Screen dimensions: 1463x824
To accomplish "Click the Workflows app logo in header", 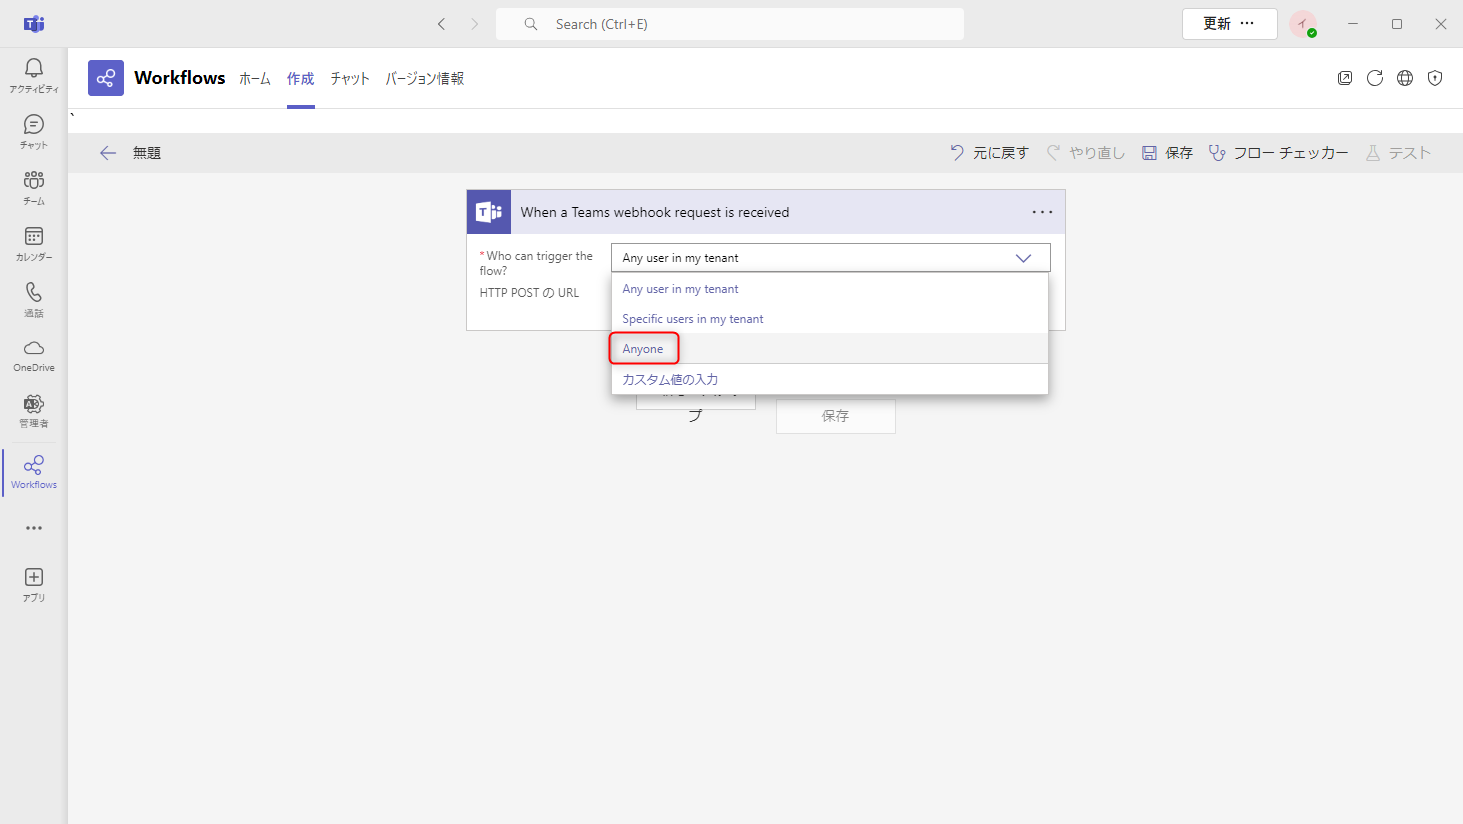I will (x=106, y=78).
